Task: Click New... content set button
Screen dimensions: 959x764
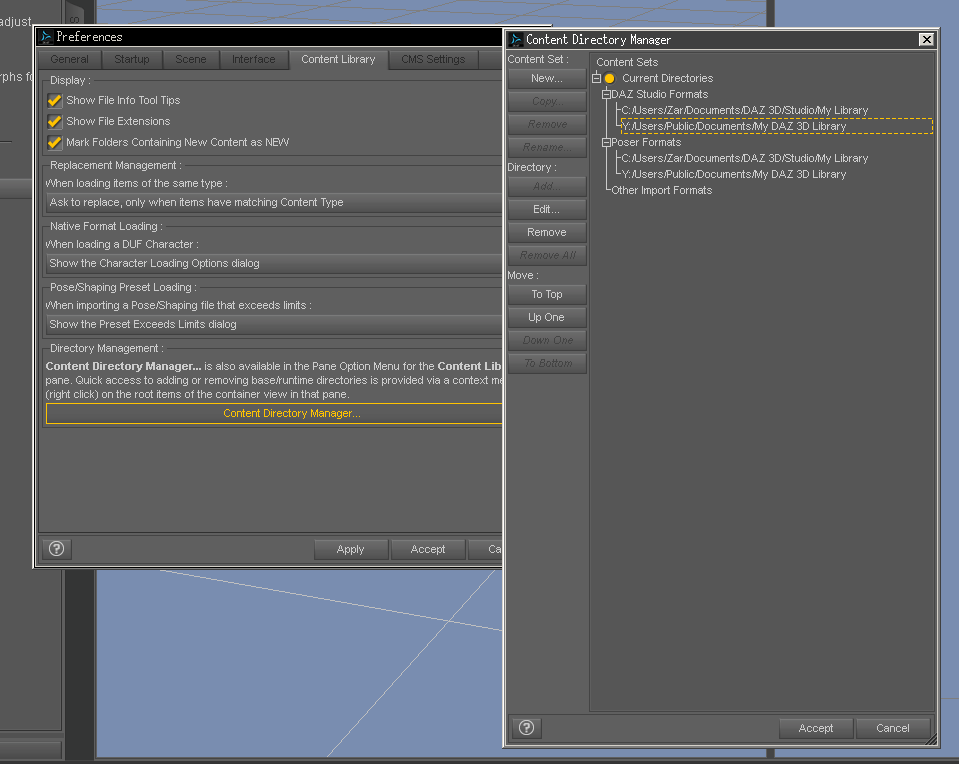Action: [x=547, y=78]
